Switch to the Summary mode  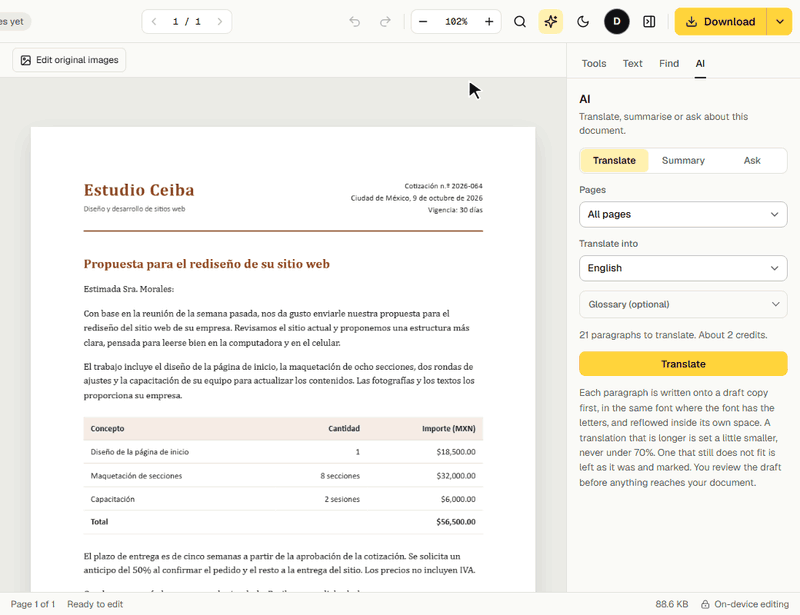683,160
